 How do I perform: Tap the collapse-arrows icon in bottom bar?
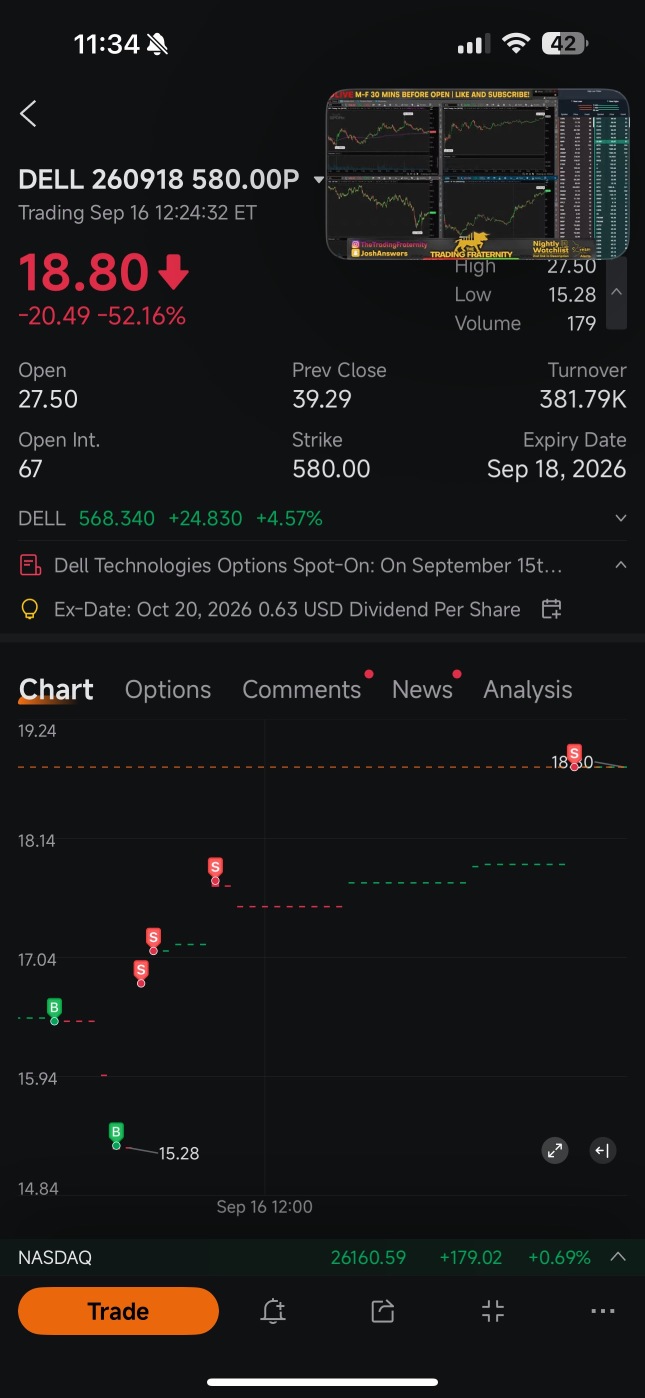pos(493,1311)
